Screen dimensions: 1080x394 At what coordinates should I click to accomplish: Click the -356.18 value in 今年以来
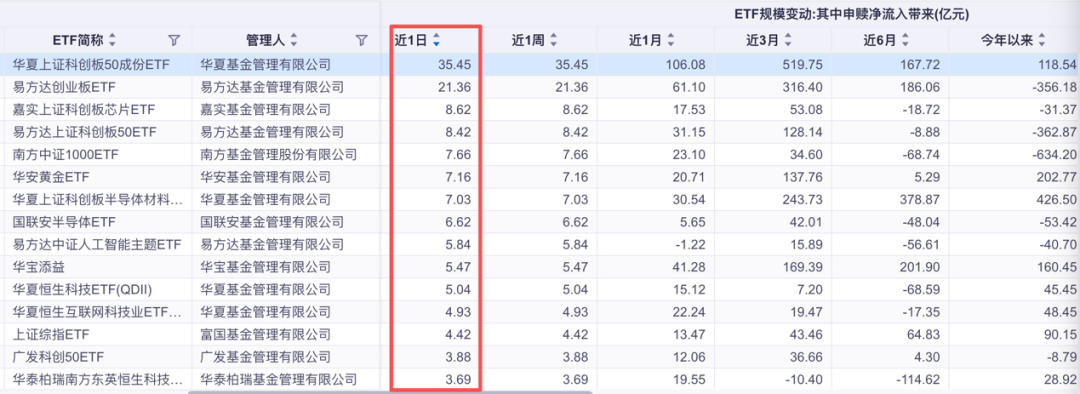[x=1054, y=87]
